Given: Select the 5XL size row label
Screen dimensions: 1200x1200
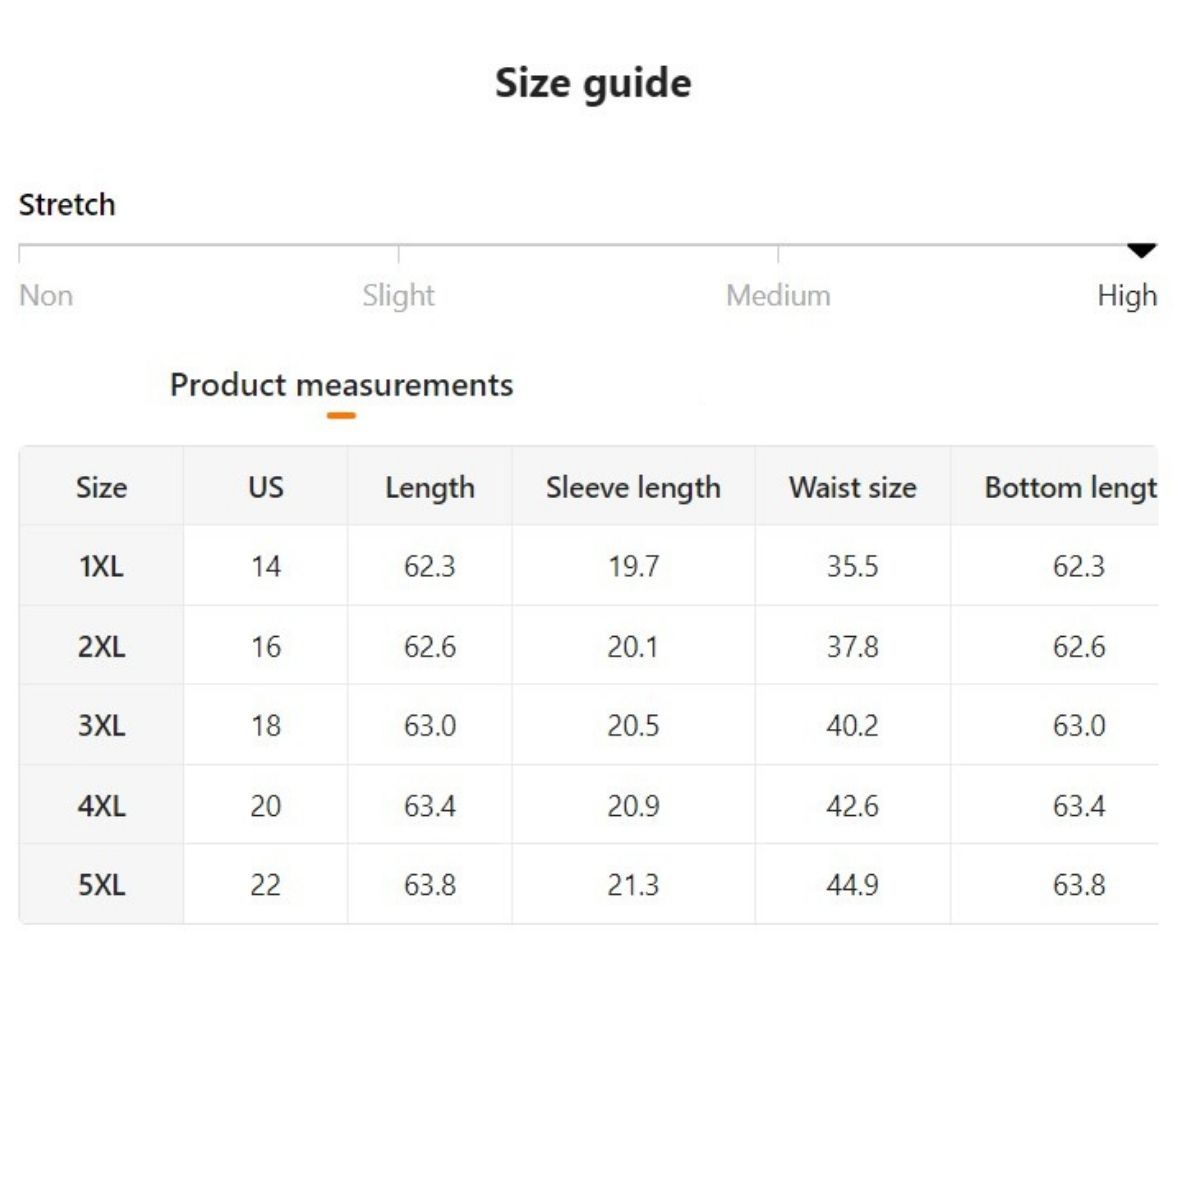Looking at the screenshot, I should 101,885.
